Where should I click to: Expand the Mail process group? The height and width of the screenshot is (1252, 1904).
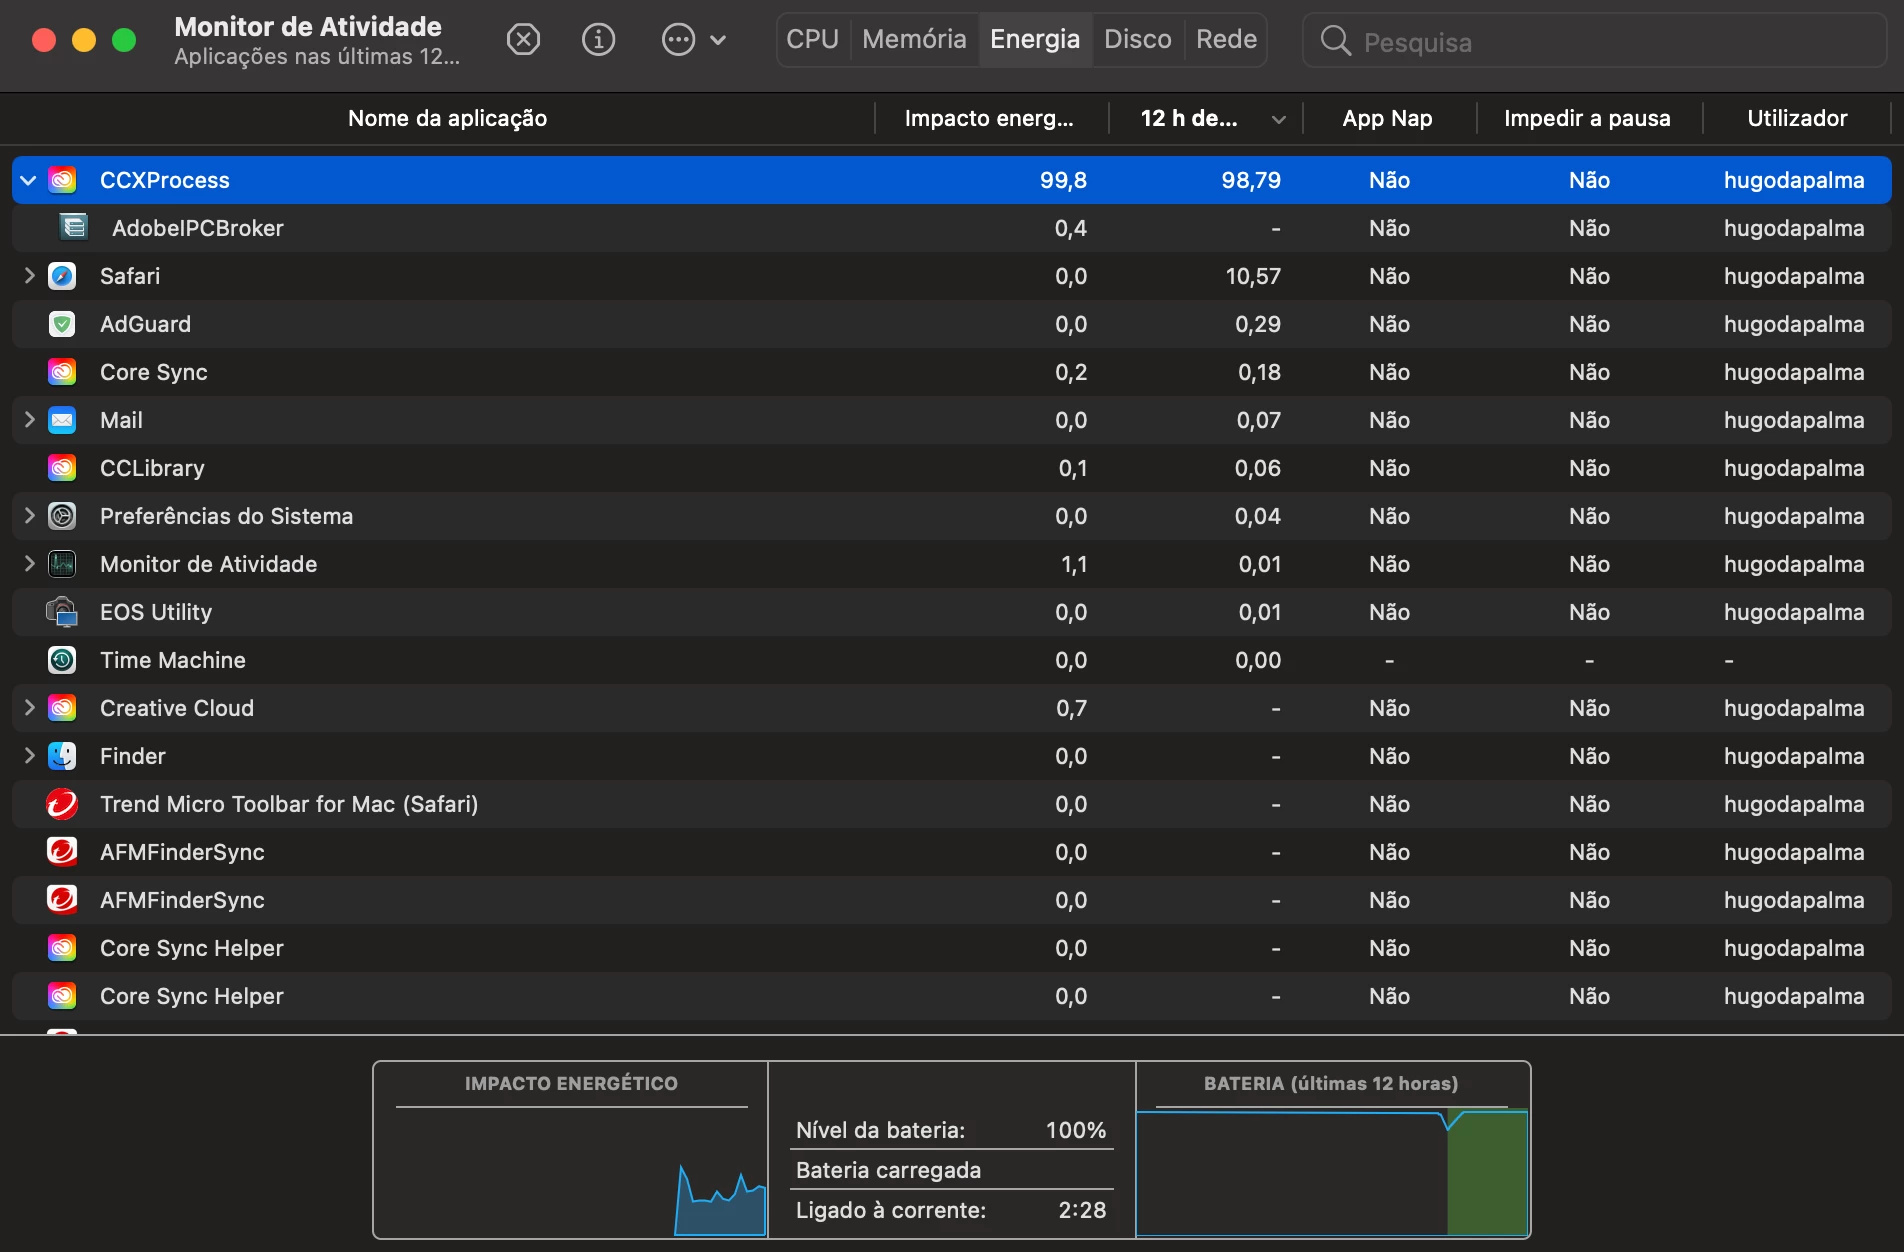pos(29,420)
